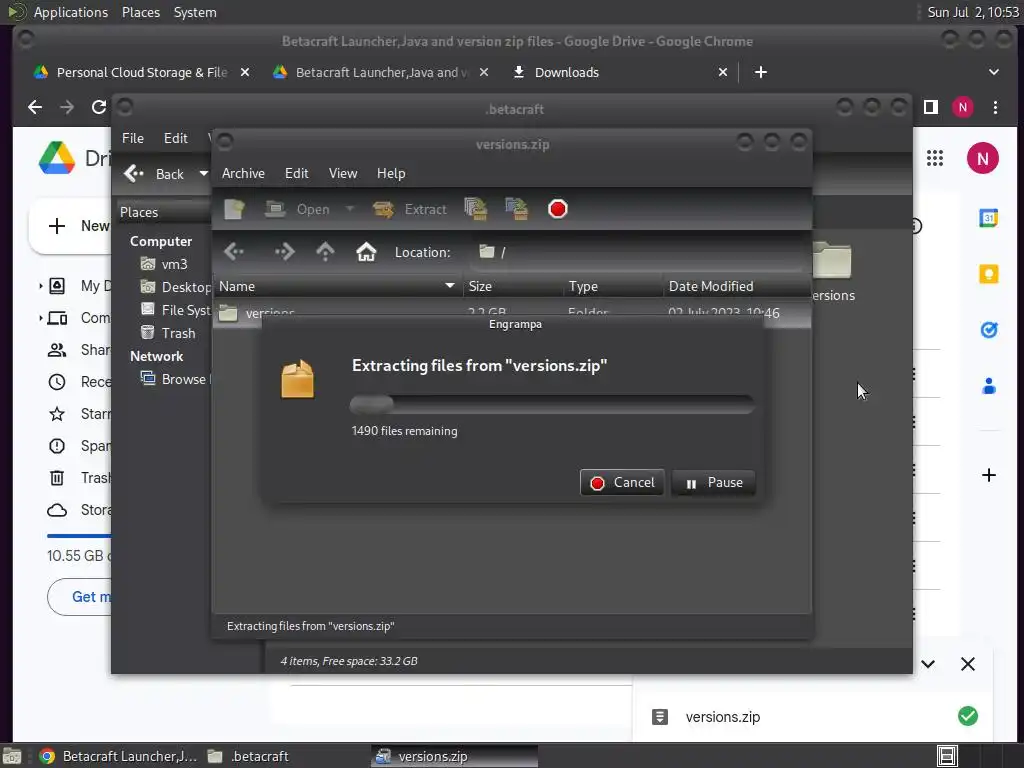Open the System menu in top panel
The height and width of the screenshot is (768, 1024).
195,12
